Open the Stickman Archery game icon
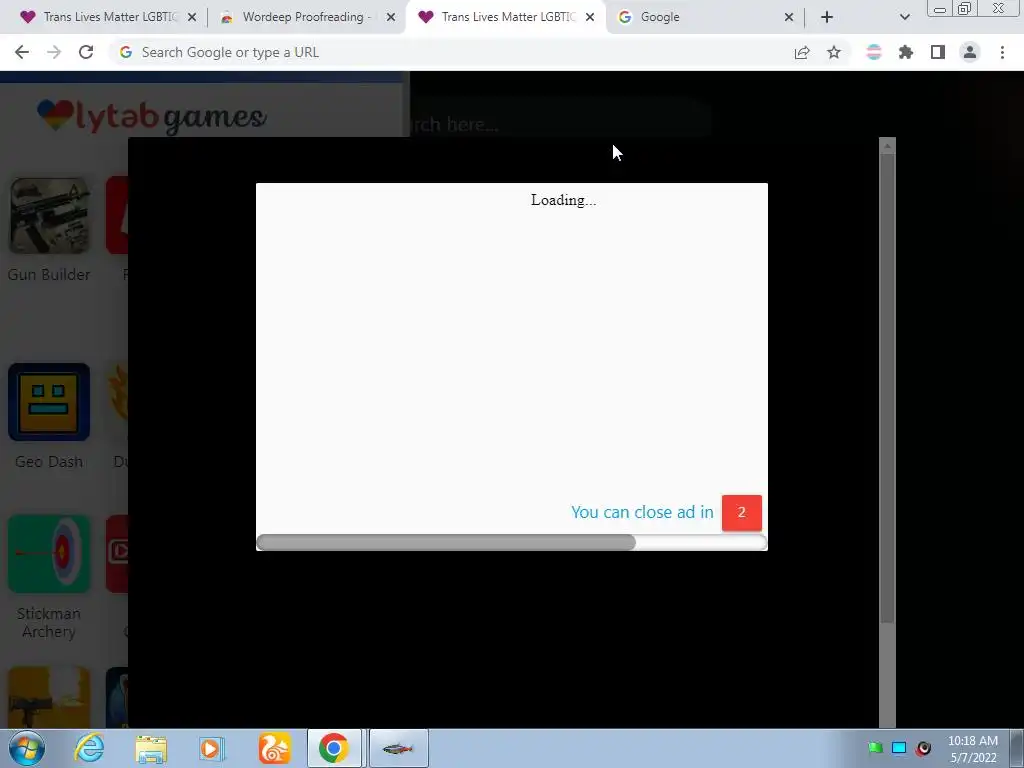Viewport: 1024px width, 768px height. click(49, 554)
